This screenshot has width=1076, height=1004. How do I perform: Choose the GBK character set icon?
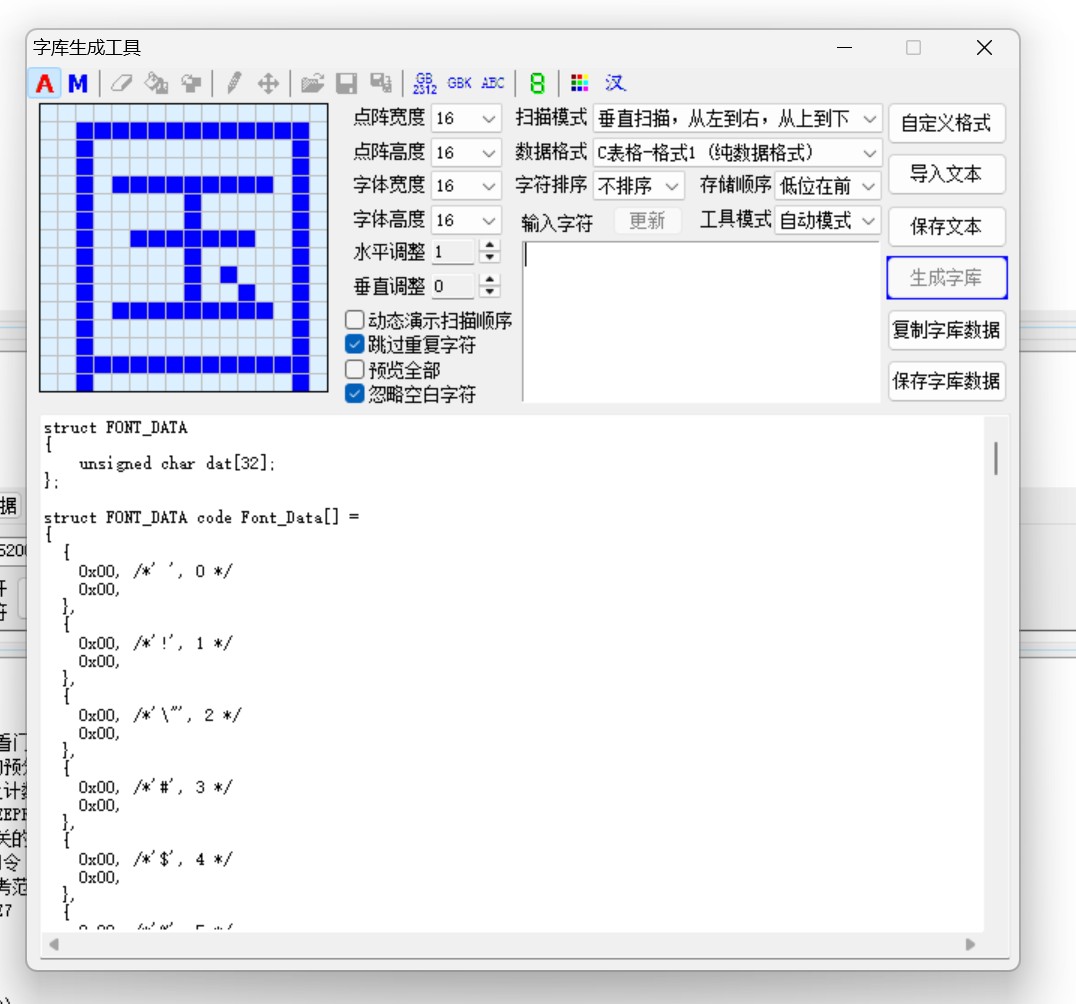point(459,83)
